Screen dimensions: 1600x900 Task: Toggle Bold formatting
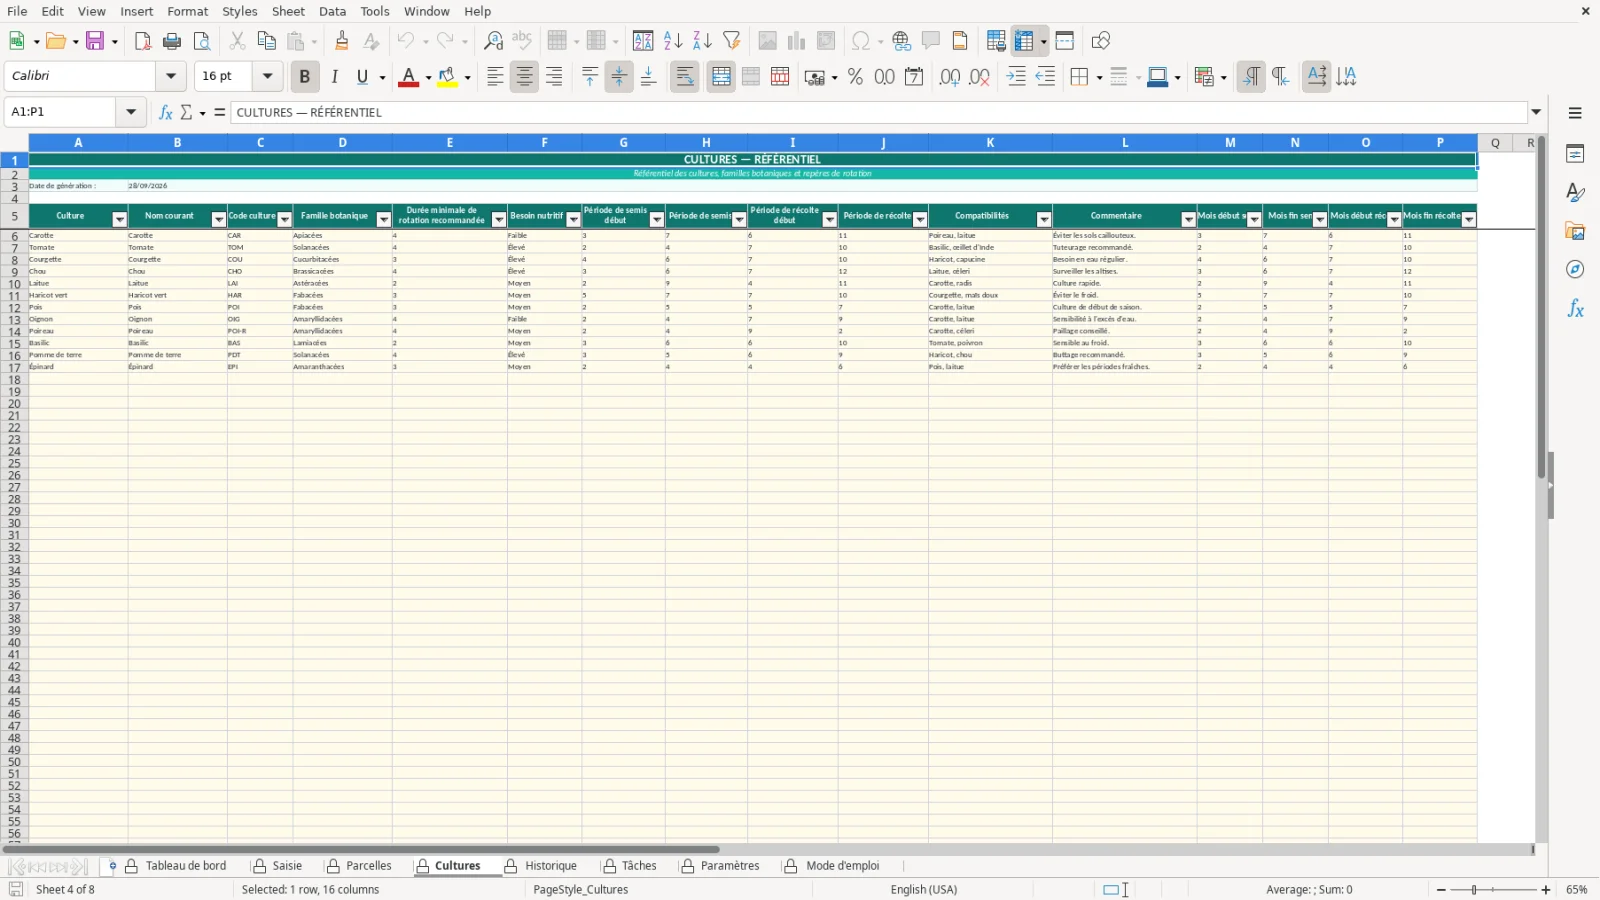click(305, 77)
